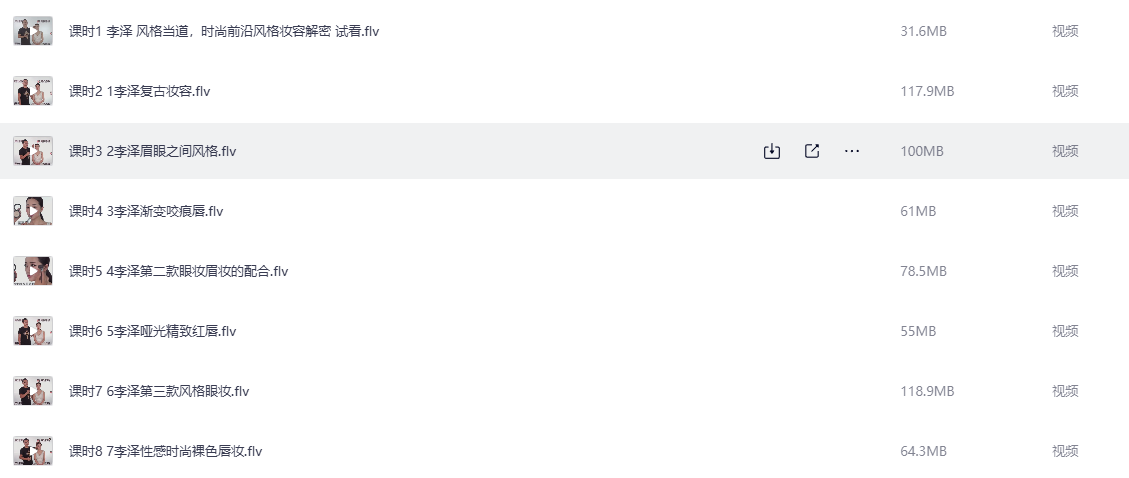
Task: Click the 课时8 video thumbnail
Action: [x=33, y=451]
